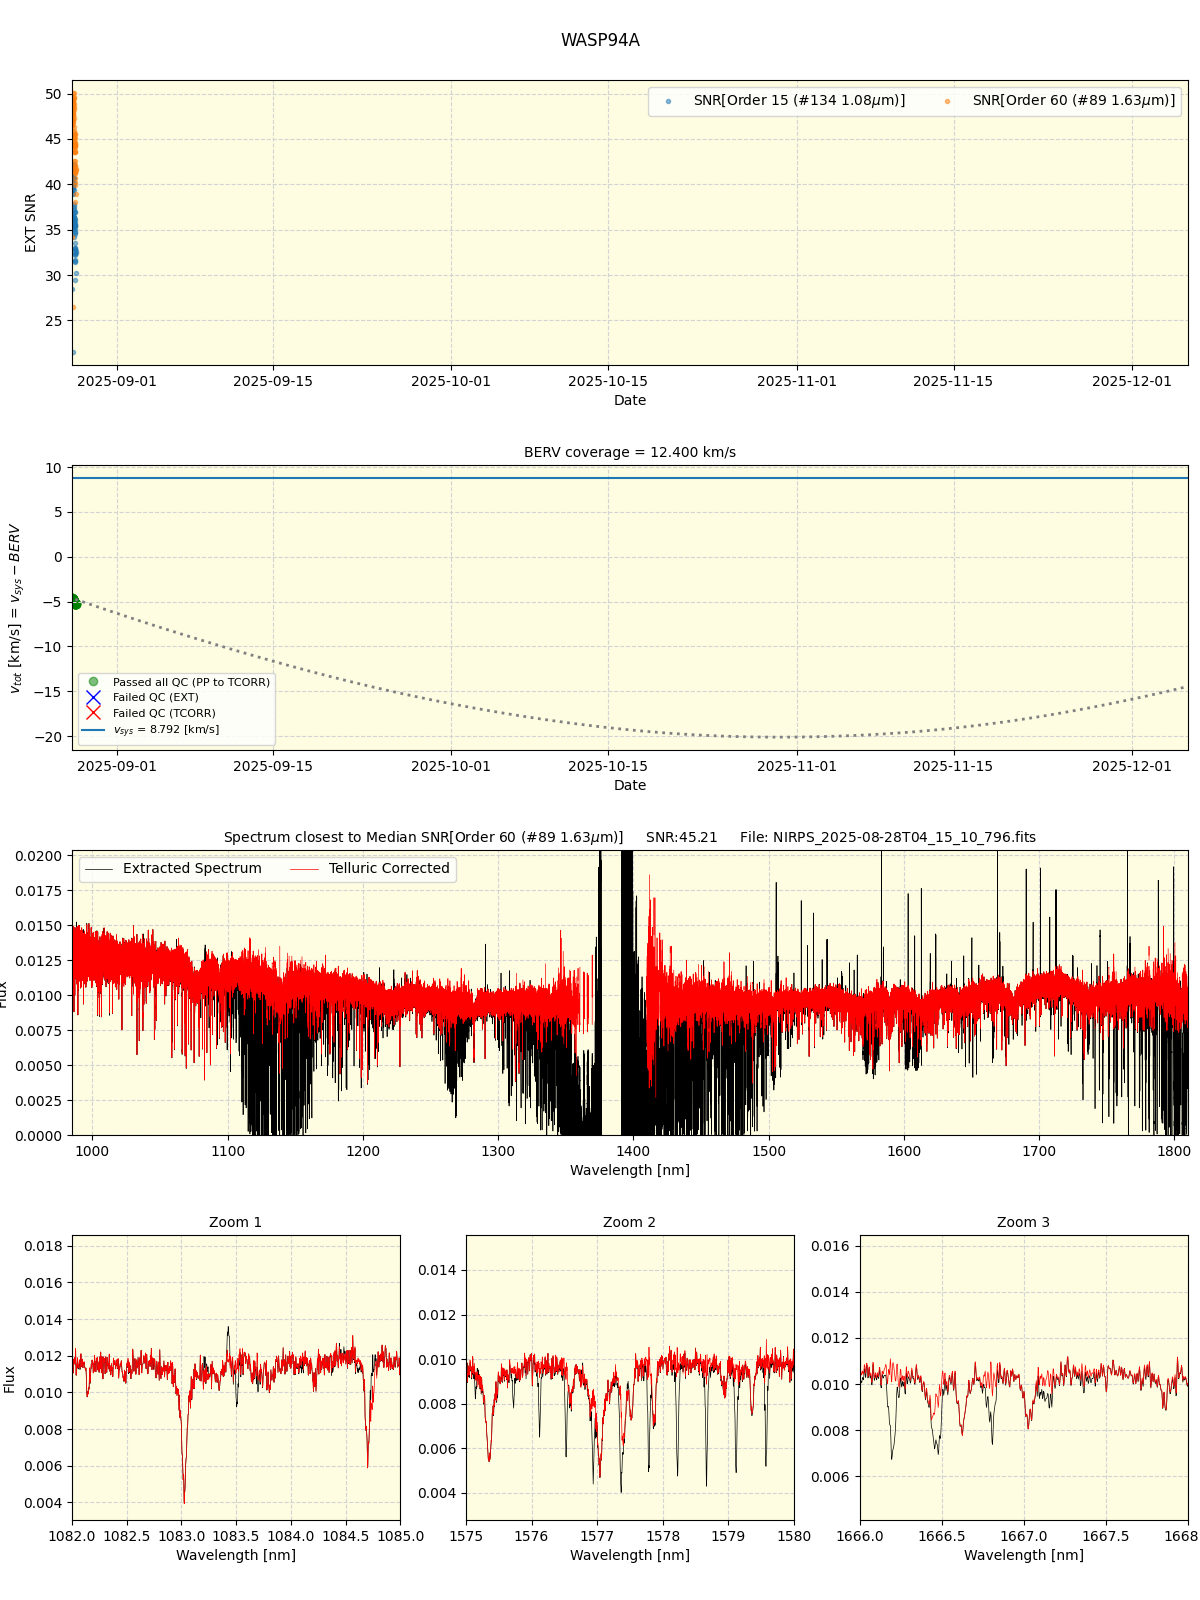Select the Zoom 1 subplot title
This screenshot has width=1200, height=1600.
[235, 1222]
